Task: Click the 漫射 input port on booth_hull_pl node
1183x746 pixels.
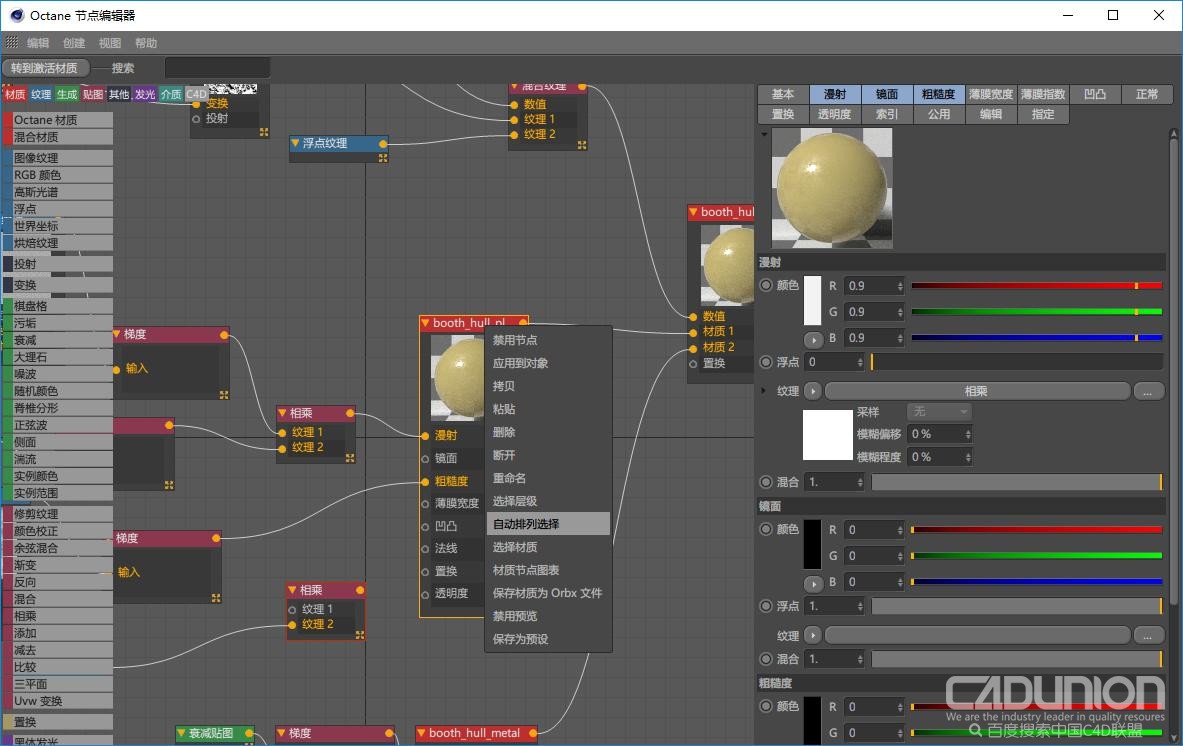Action: (x=426, y=436)
